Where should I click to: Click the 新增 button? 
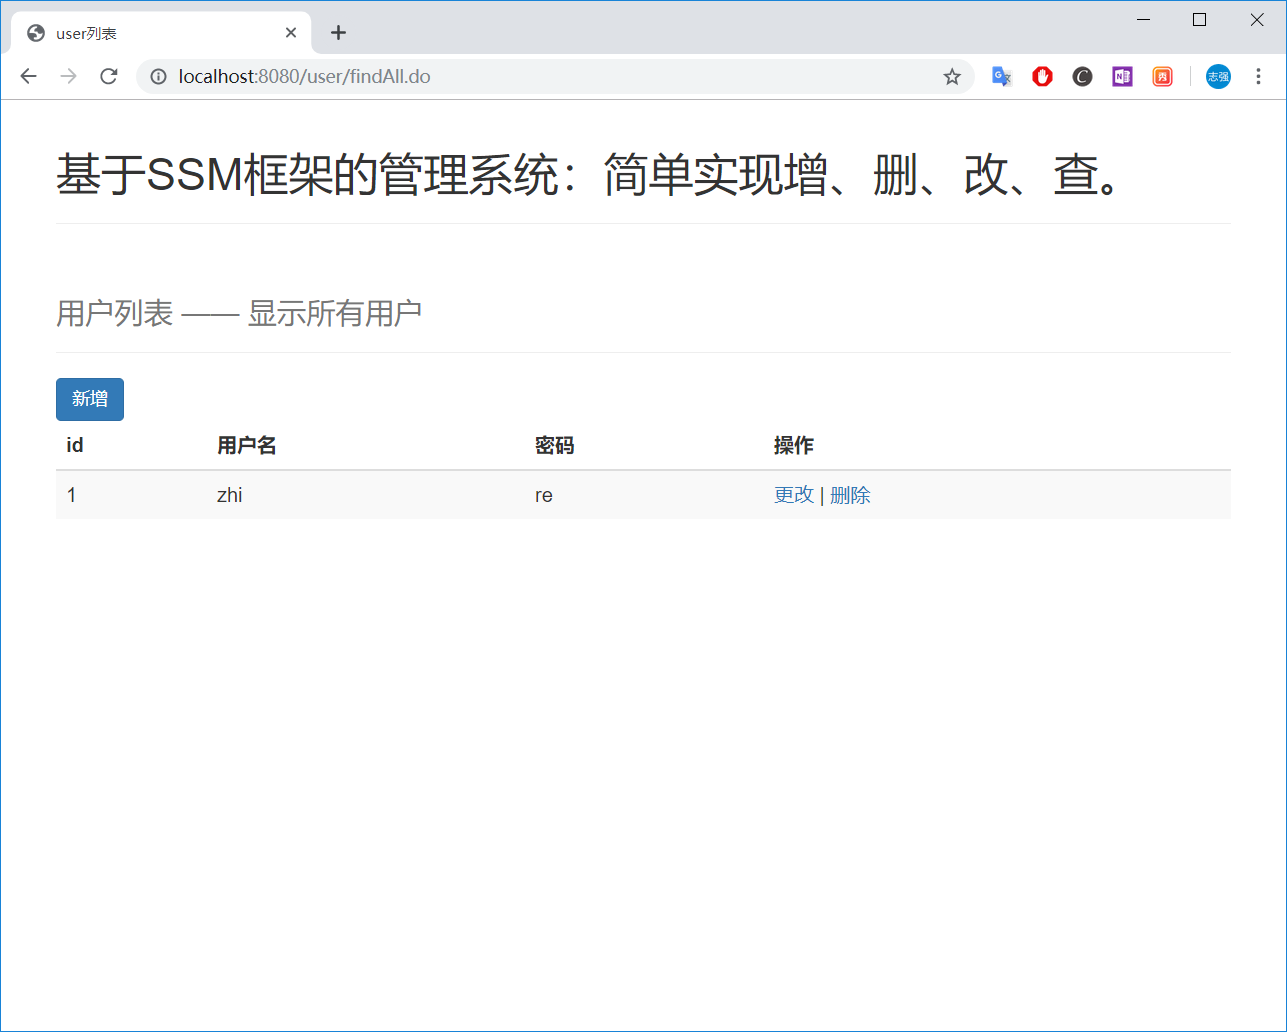tap(90, 399)
